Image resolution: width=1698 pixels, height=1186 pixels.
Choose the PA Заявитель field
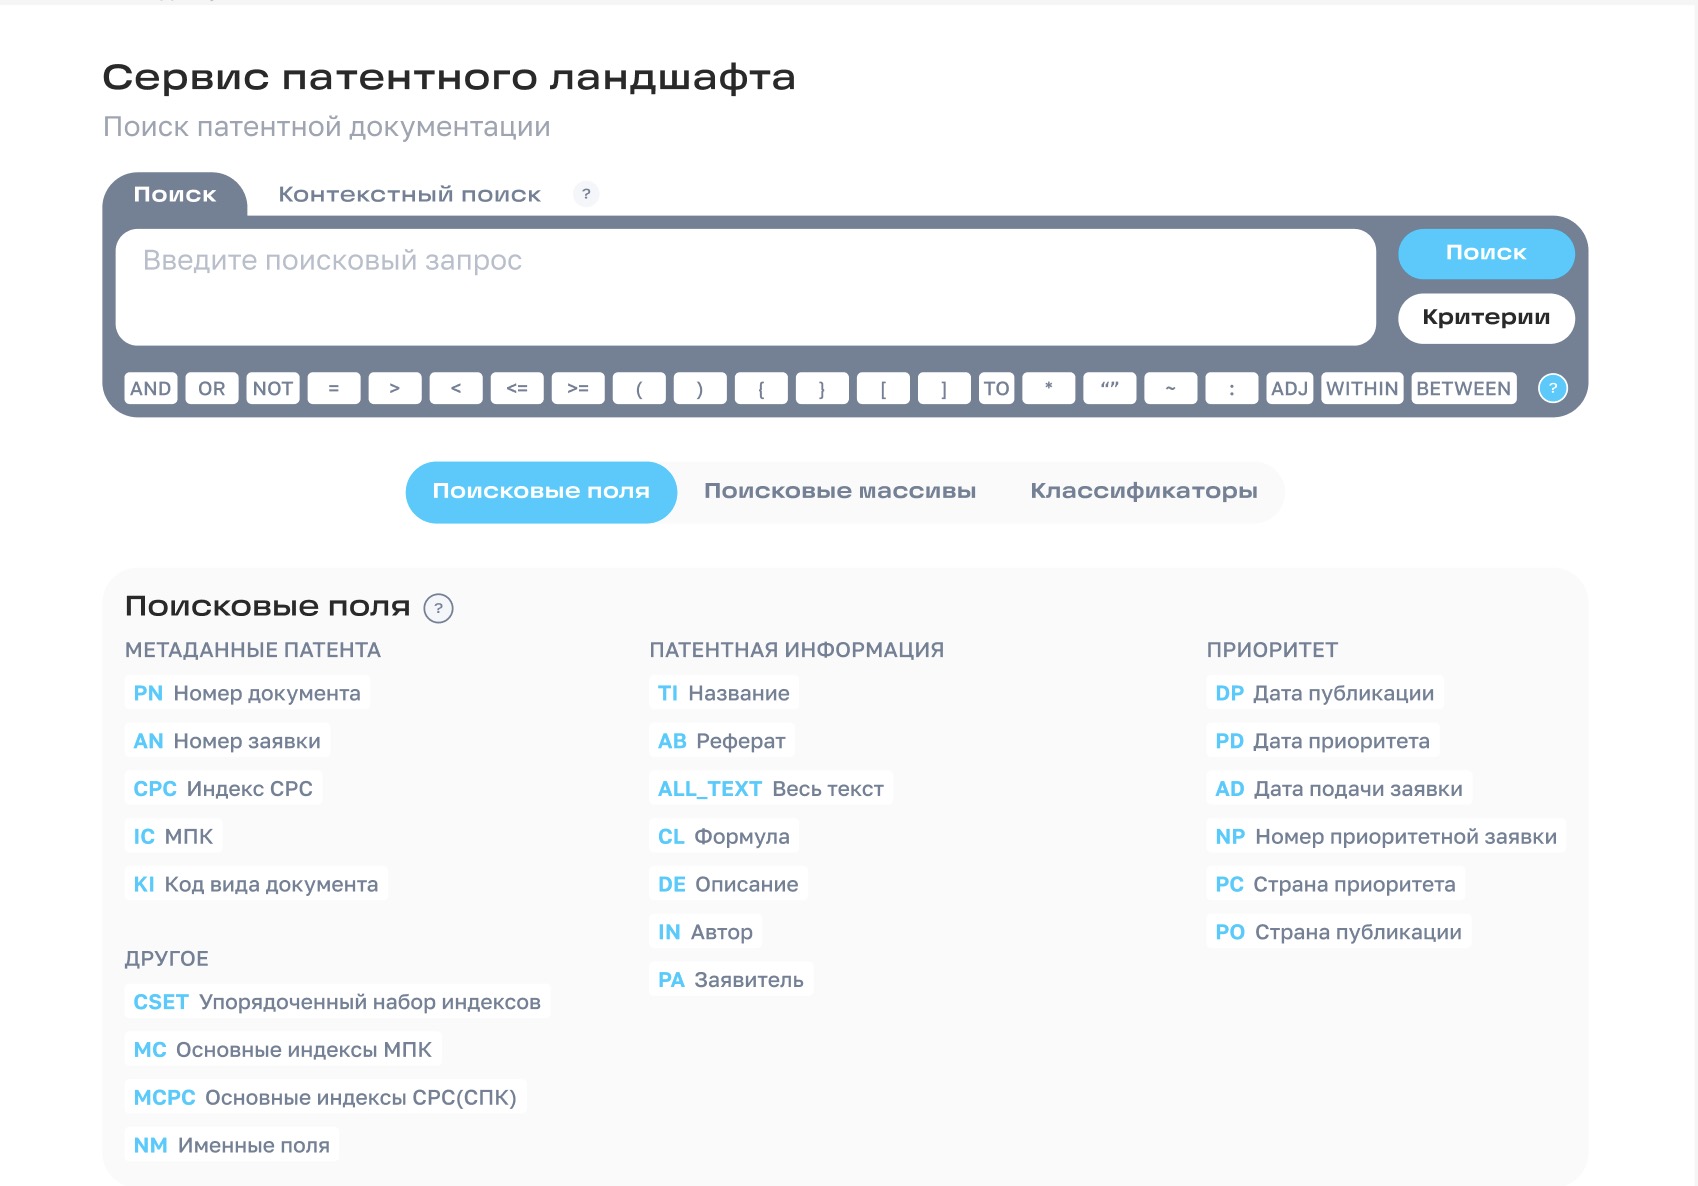[x=731, y=981]
